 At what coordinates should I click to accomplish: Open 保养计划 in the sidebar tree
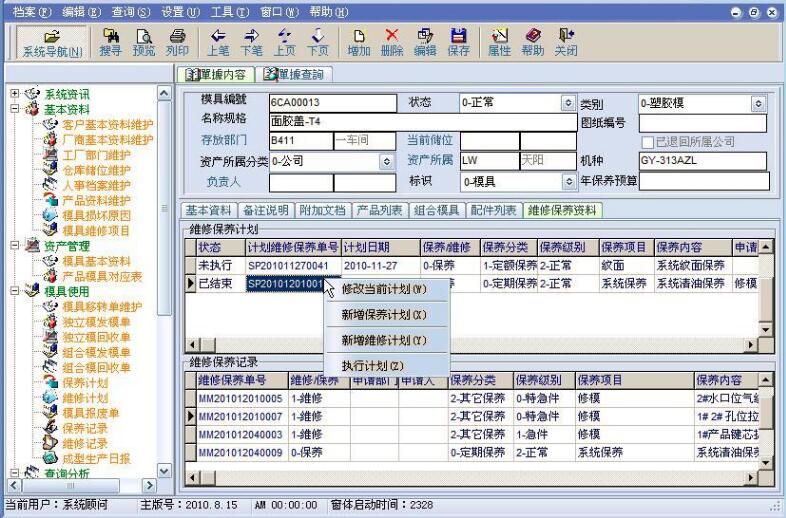[84, 382]
